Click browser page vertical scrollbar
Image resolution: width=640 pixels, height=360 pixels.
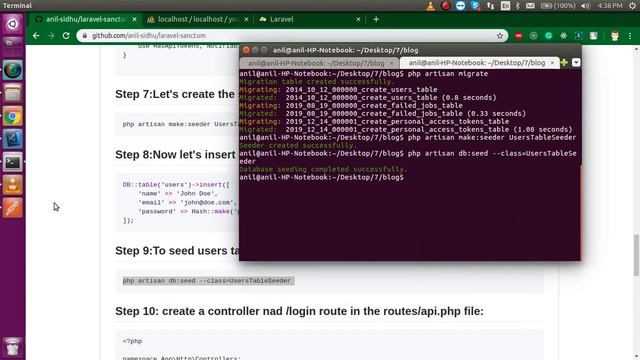tap(636, 256)
